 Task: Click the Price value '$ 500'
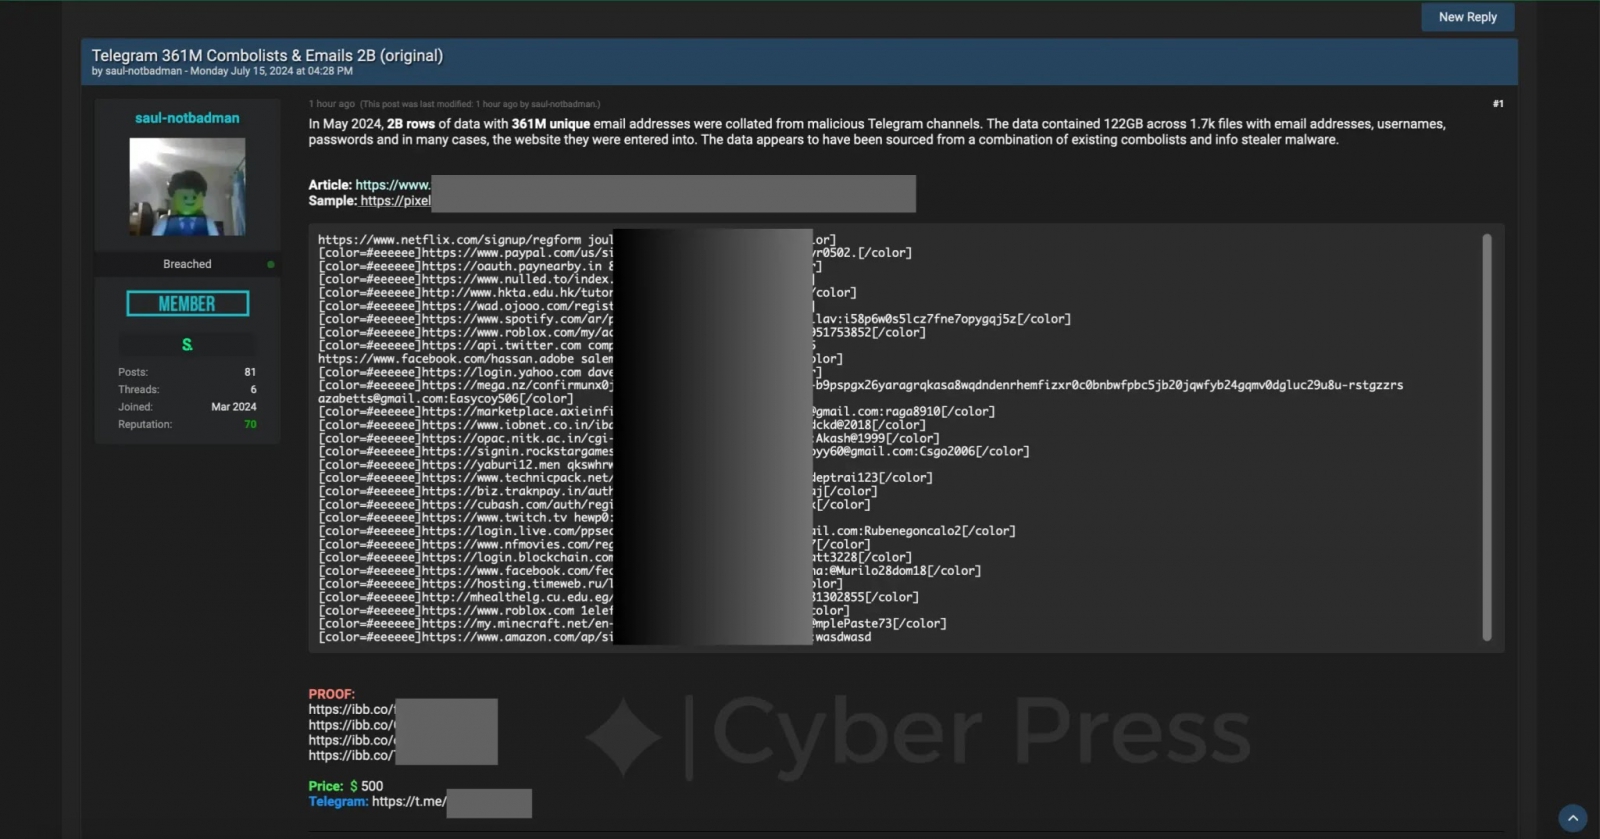[x=366, y=786]
